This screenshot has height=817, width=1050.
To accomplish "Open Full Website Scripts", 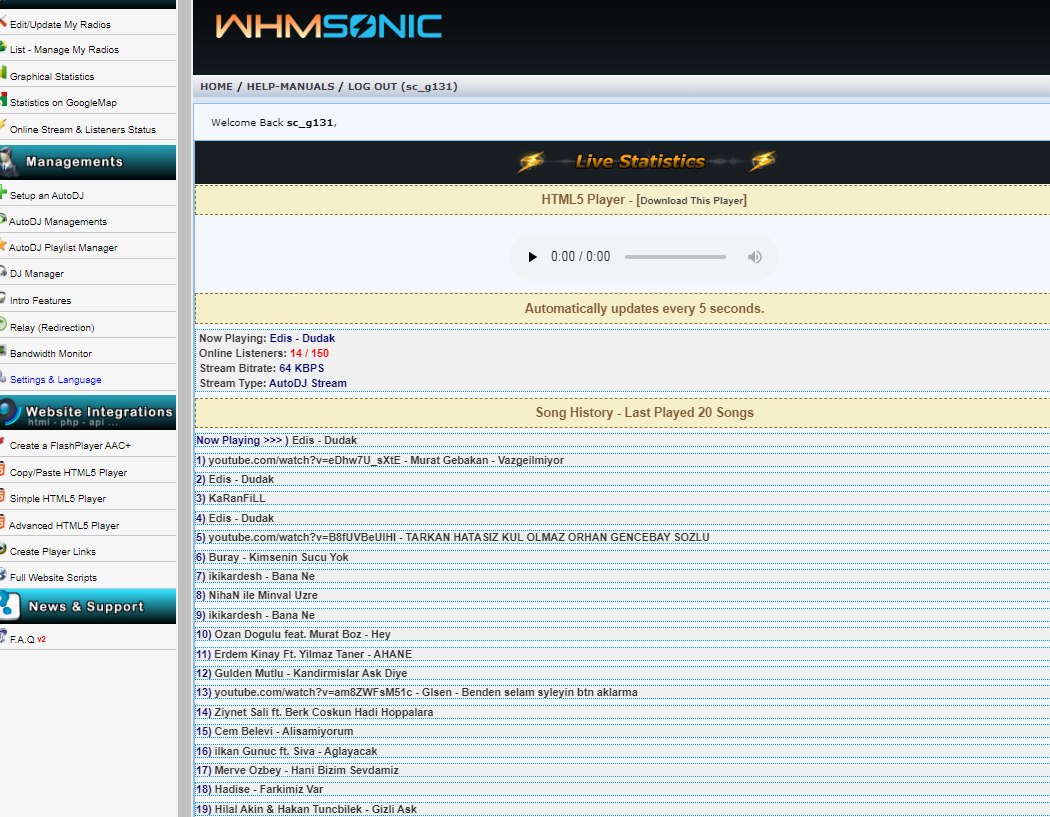I will coord(53,577).
